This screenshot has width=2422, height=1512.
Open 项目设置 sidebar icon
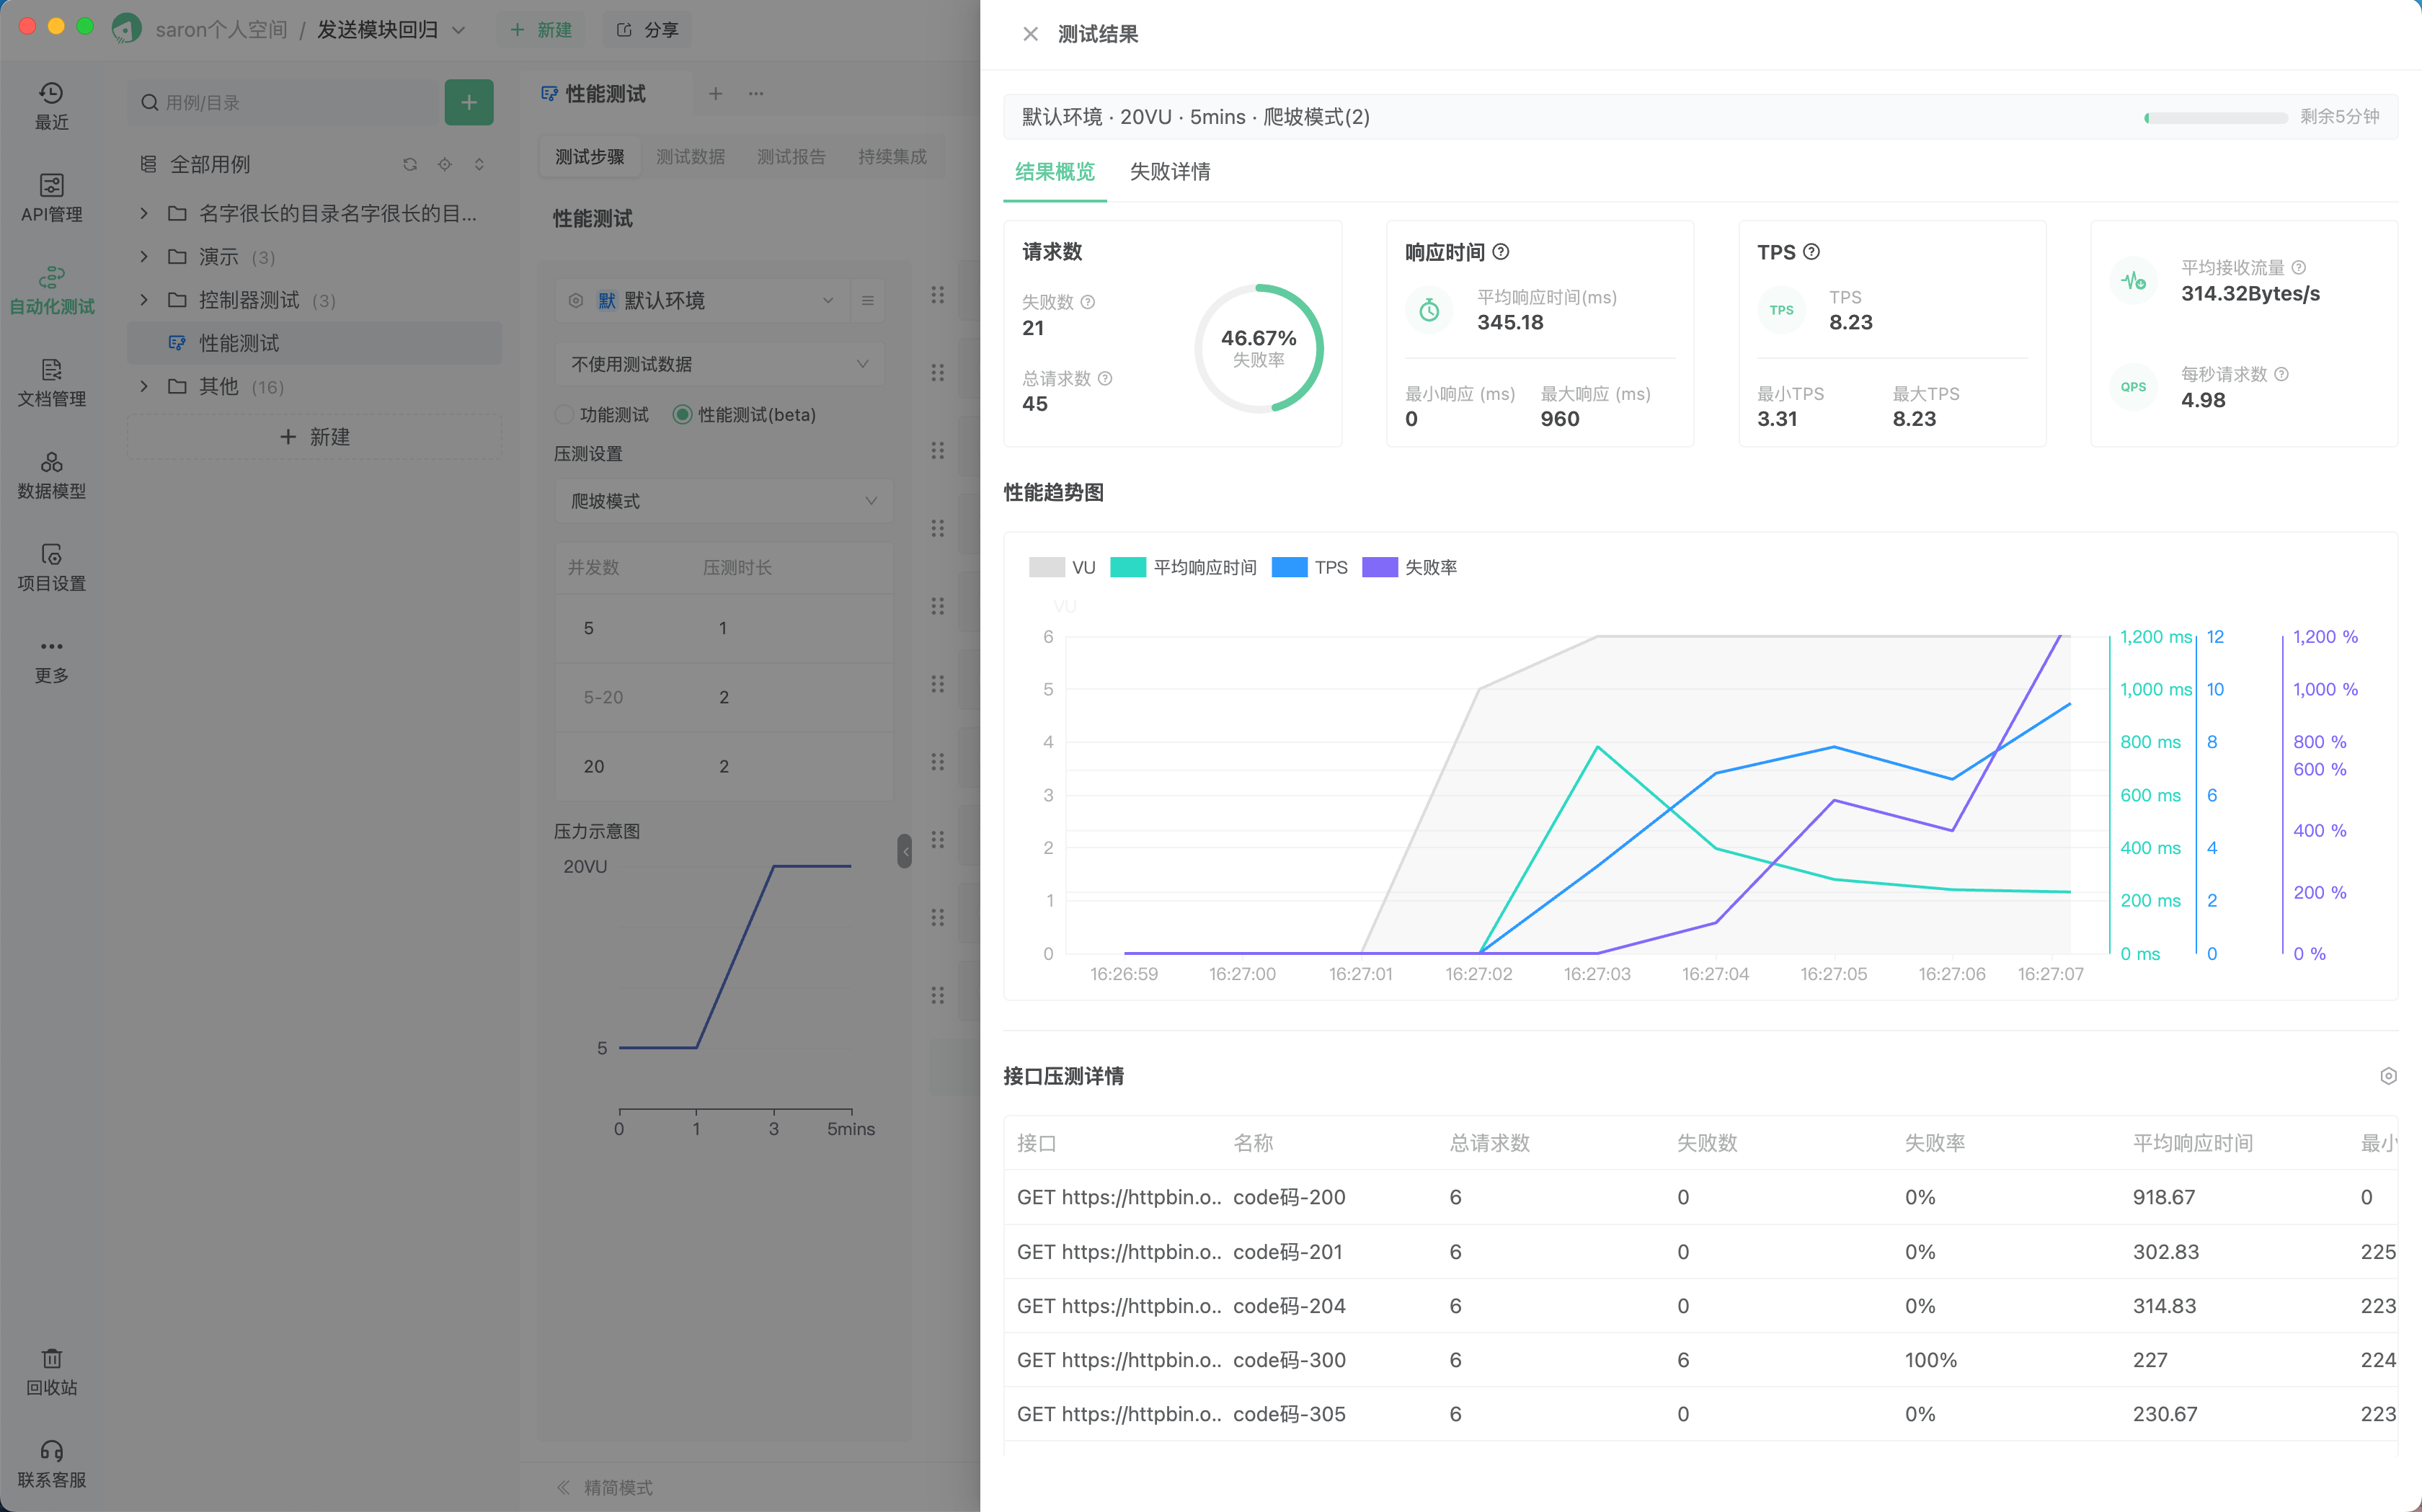point(52,567)
